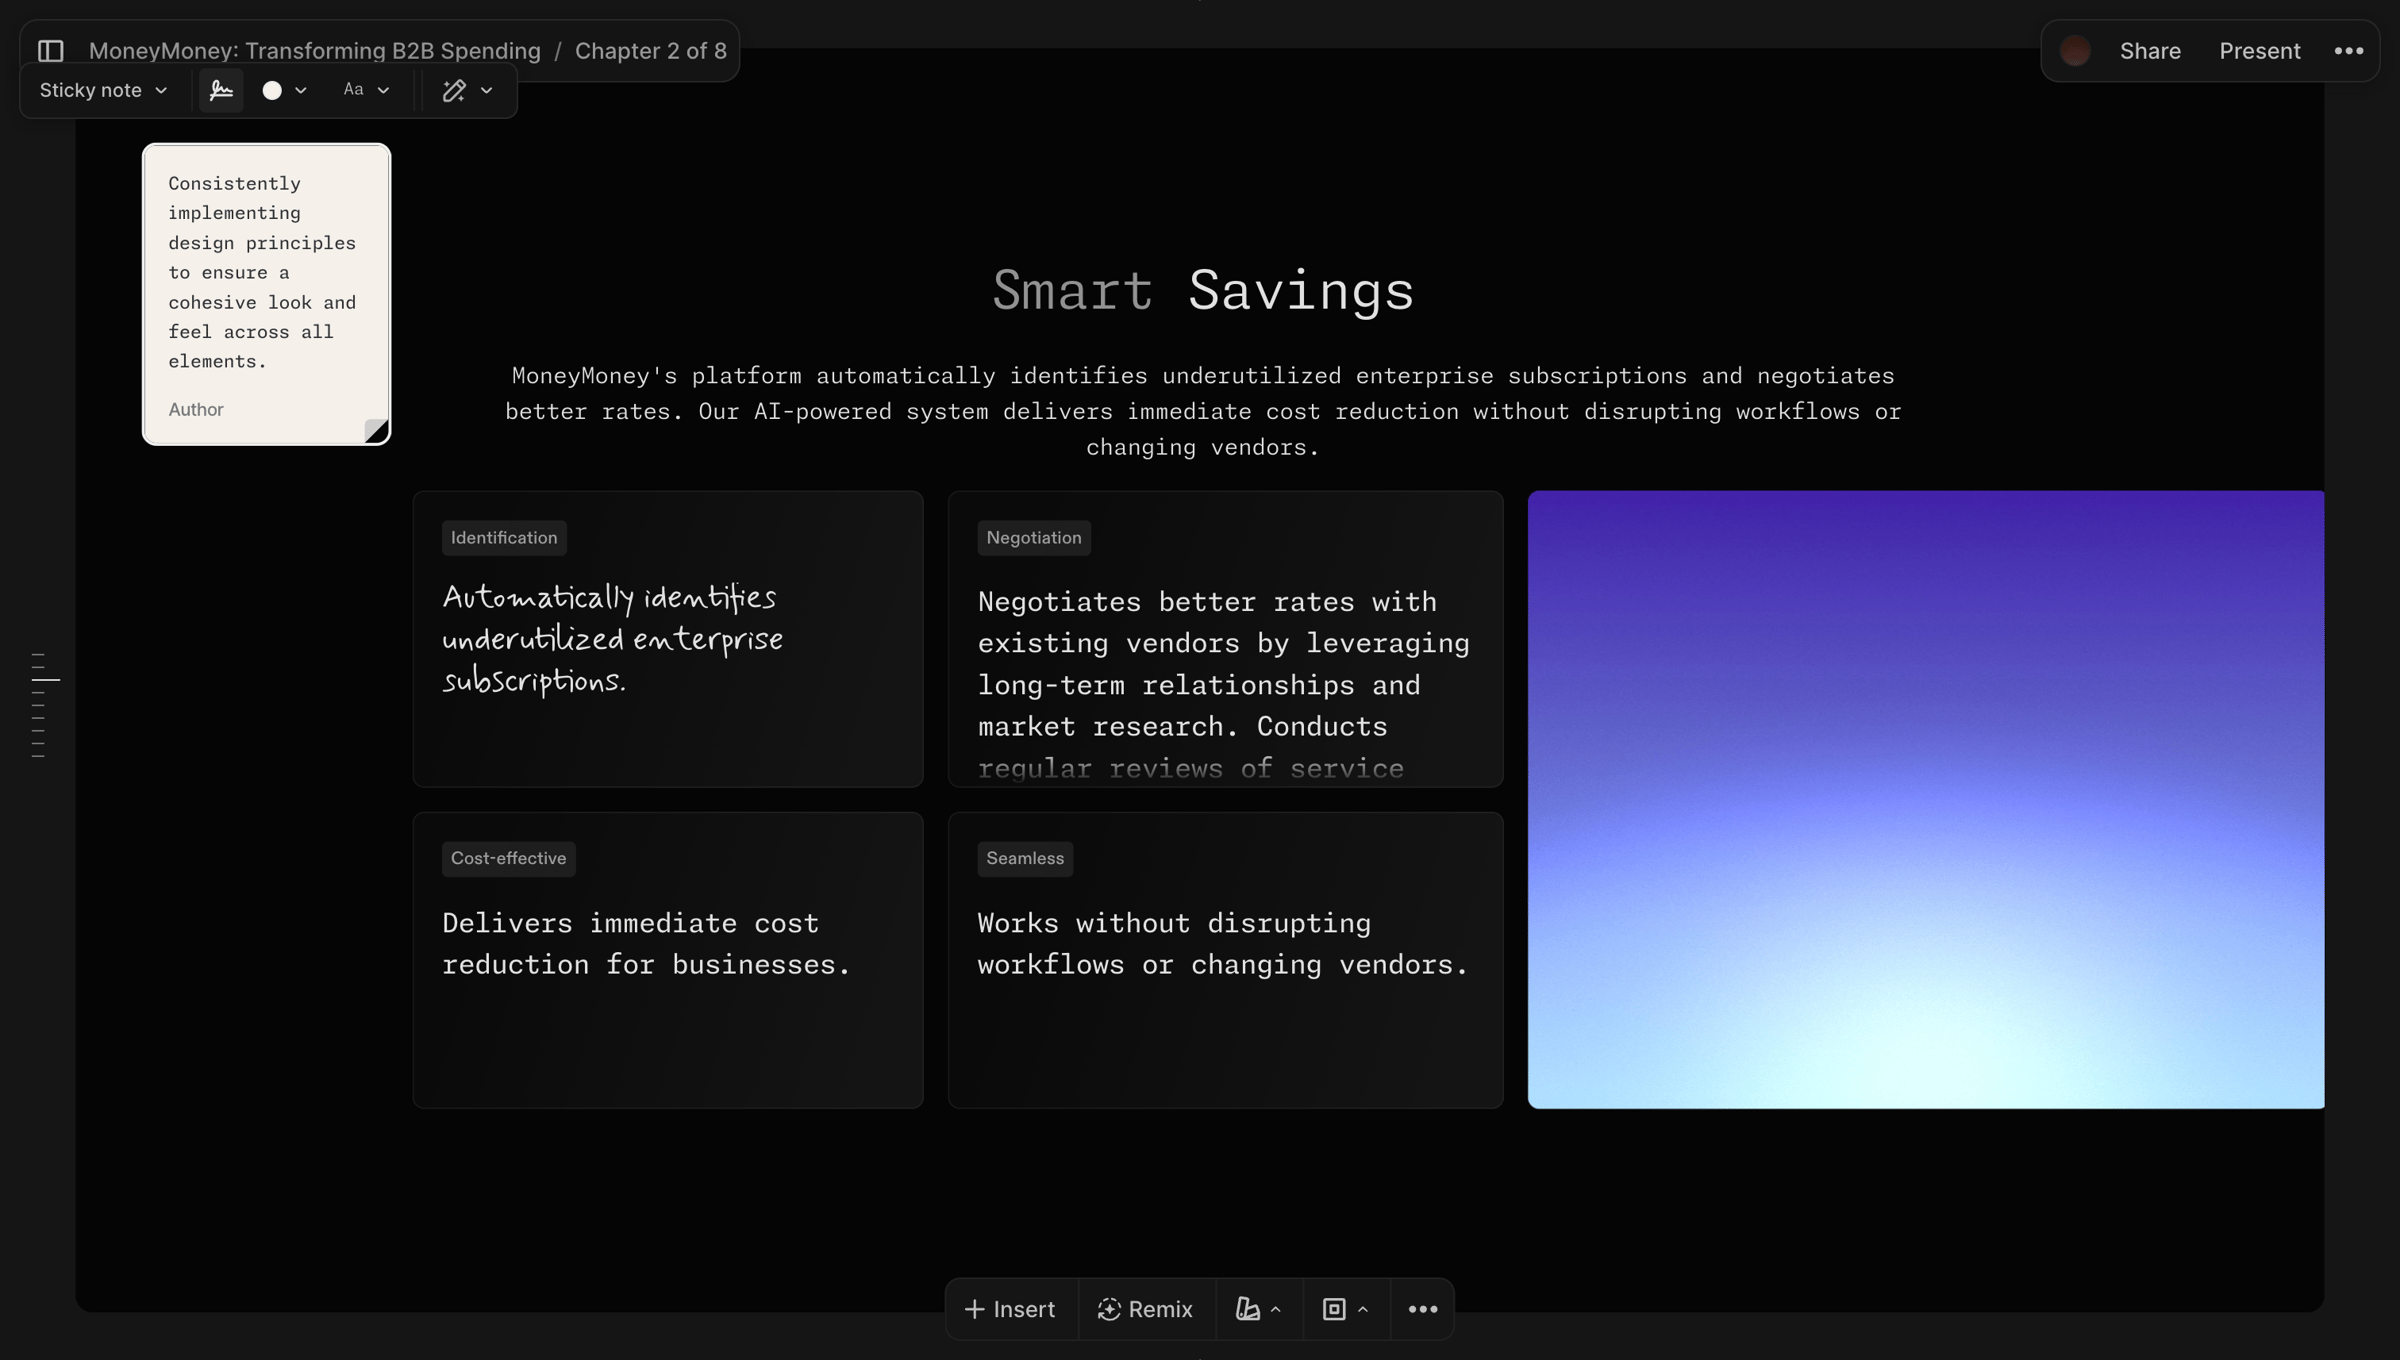Click the Identification tag

[504, 538]
